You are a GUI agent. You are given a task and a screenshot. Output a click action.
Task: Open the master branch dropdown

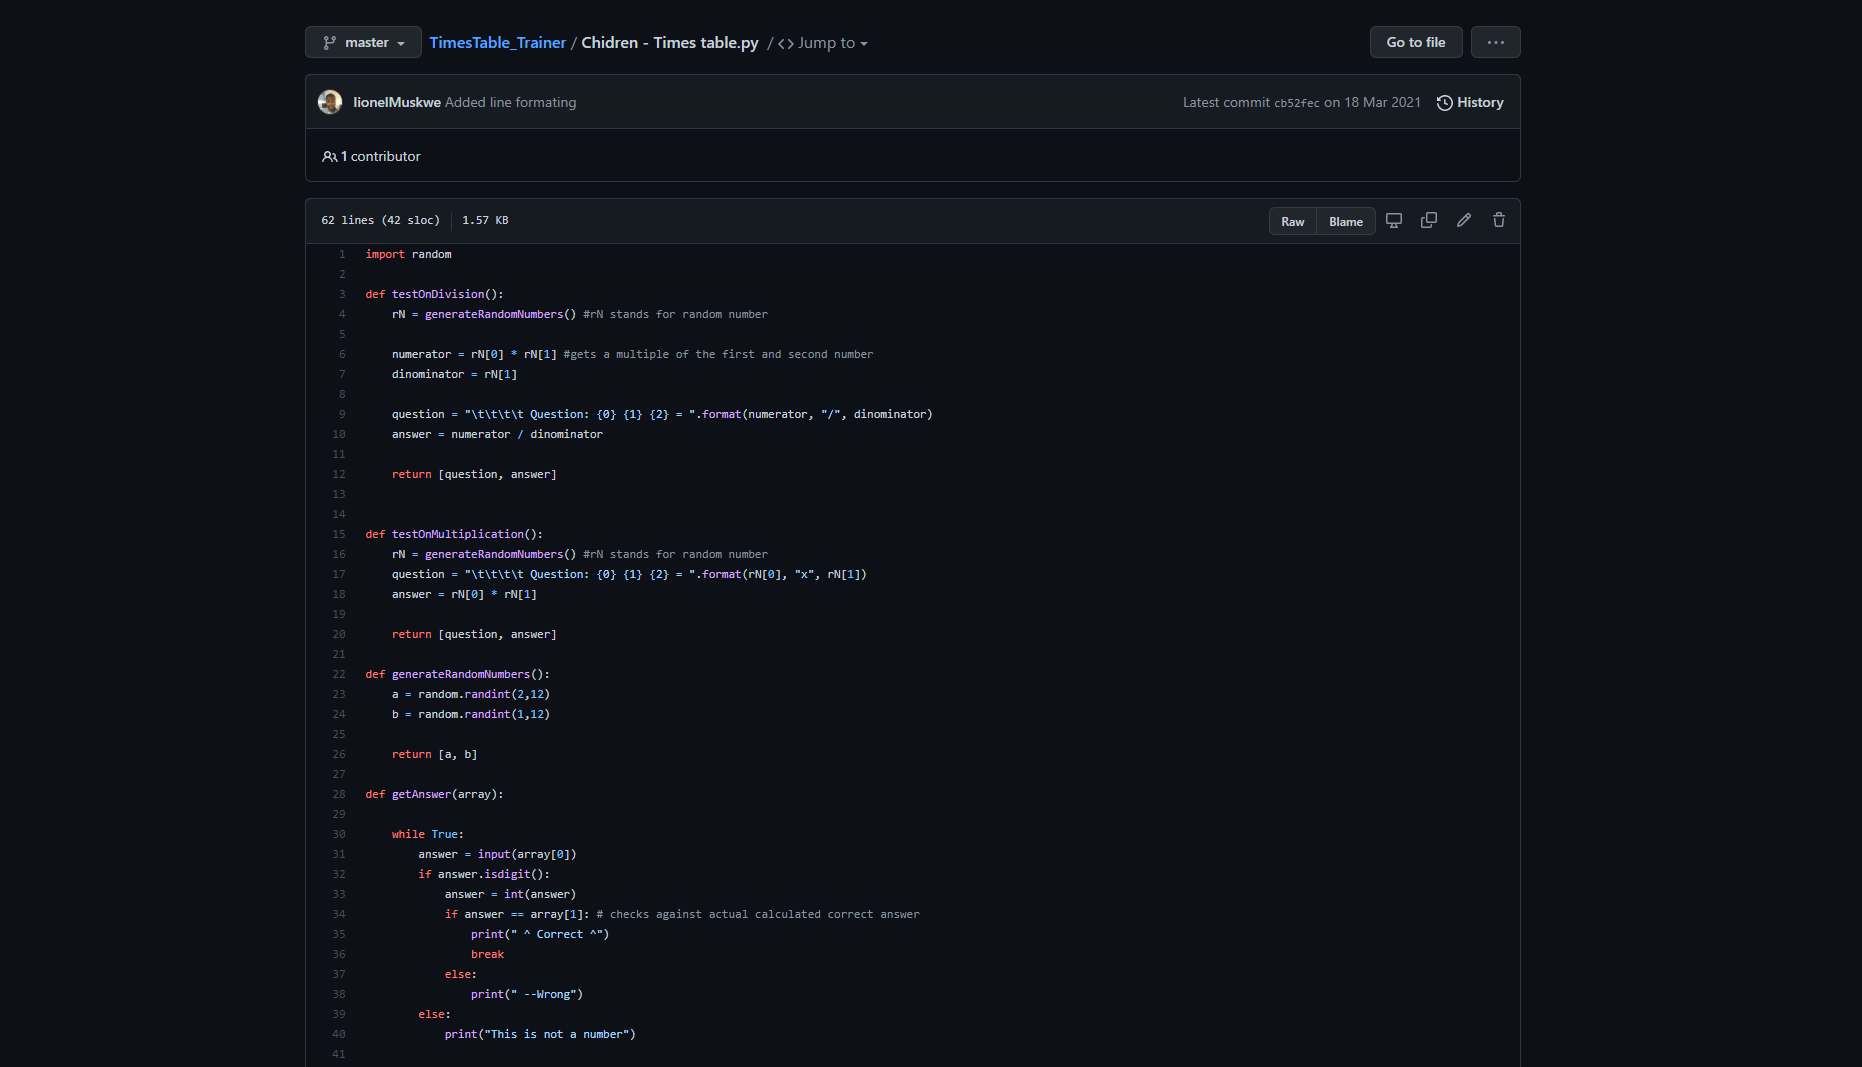[x=363, y=42]
